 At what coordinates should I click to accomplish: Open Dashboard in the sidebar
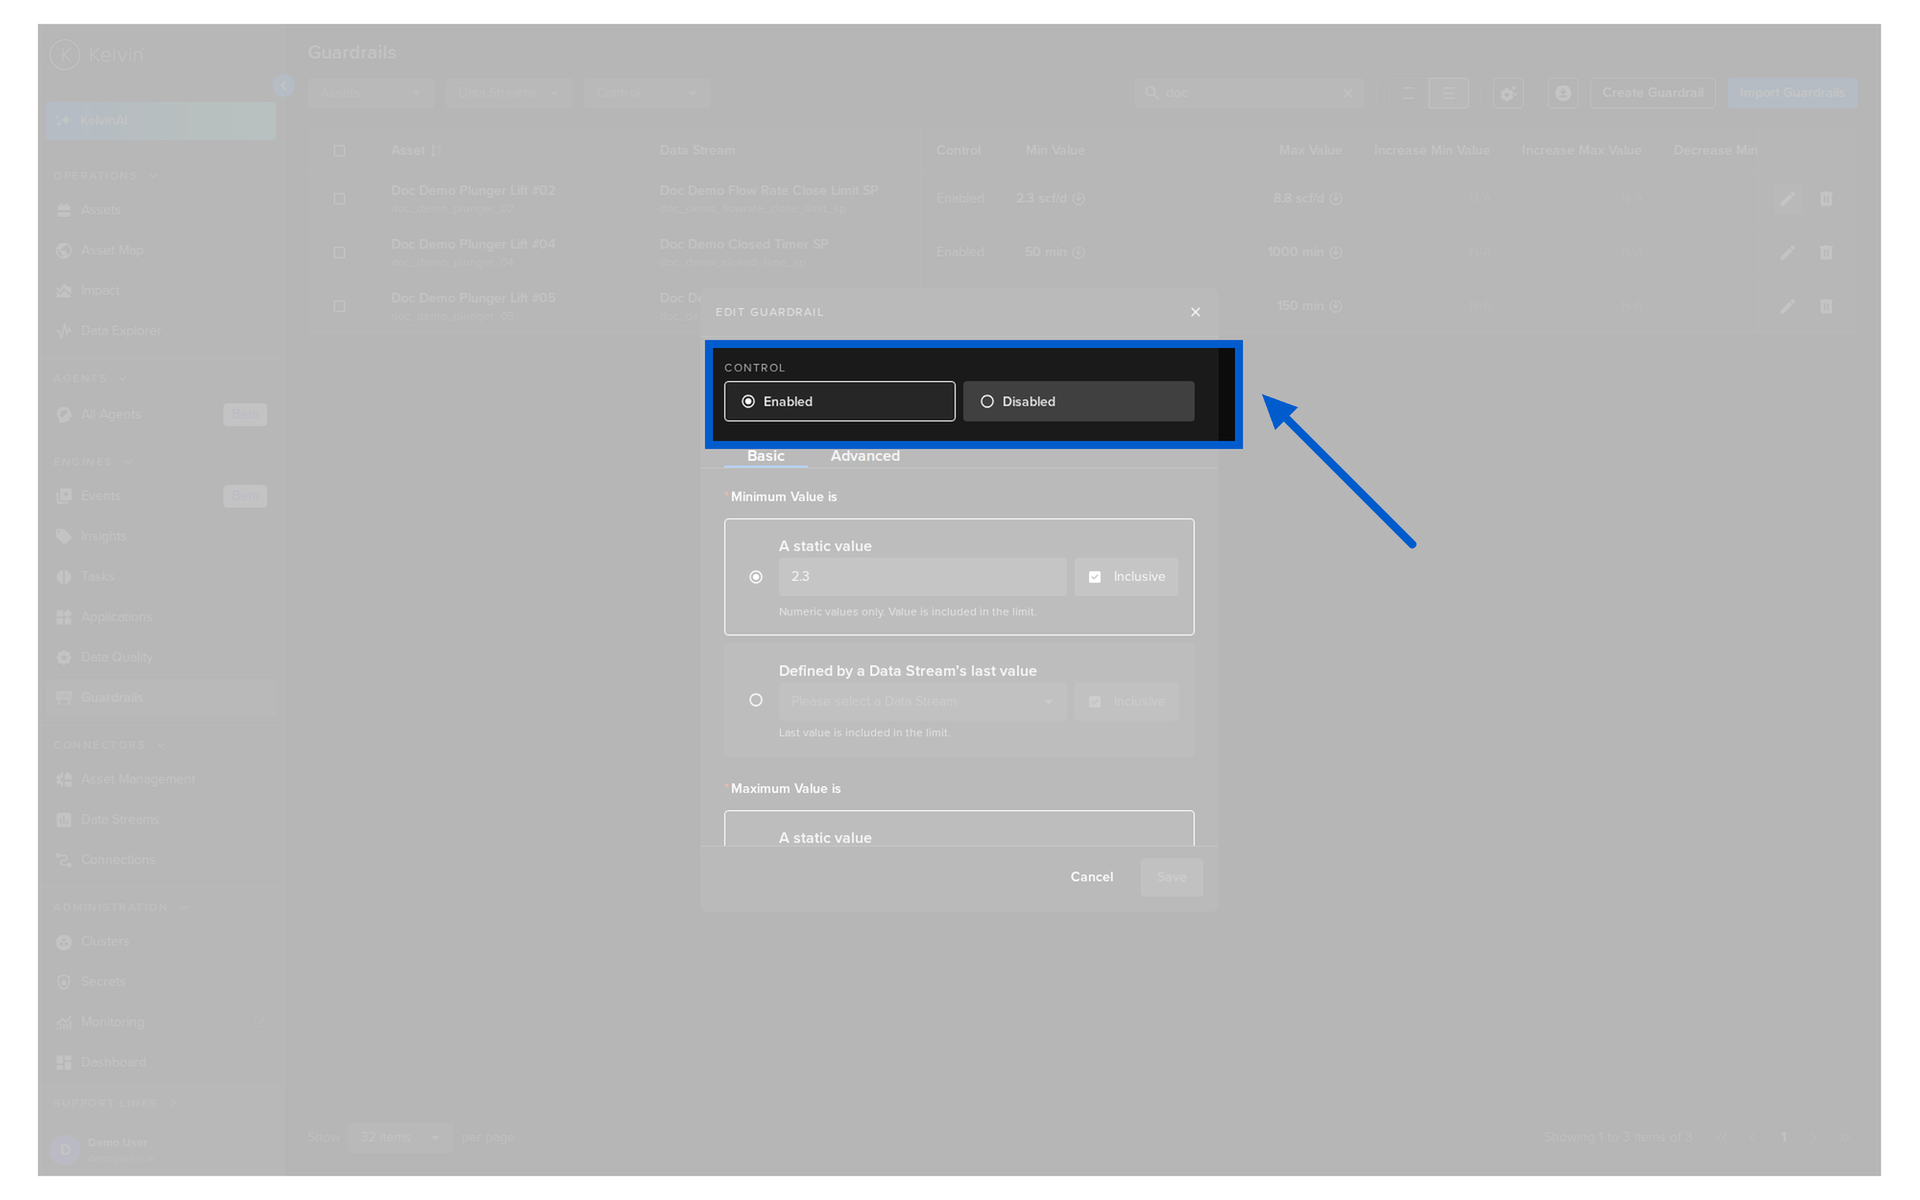113,1062
